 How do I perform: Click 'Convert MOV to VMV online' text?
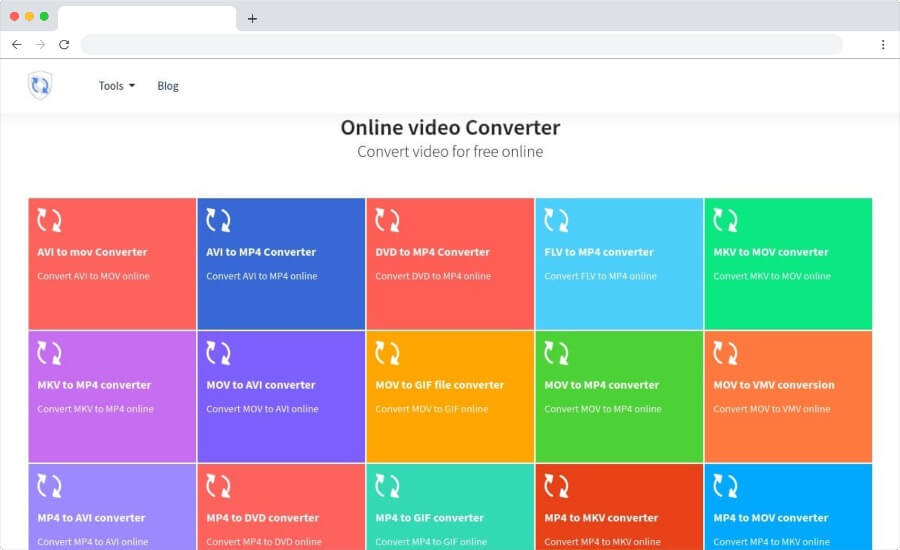tap(772, 409)
